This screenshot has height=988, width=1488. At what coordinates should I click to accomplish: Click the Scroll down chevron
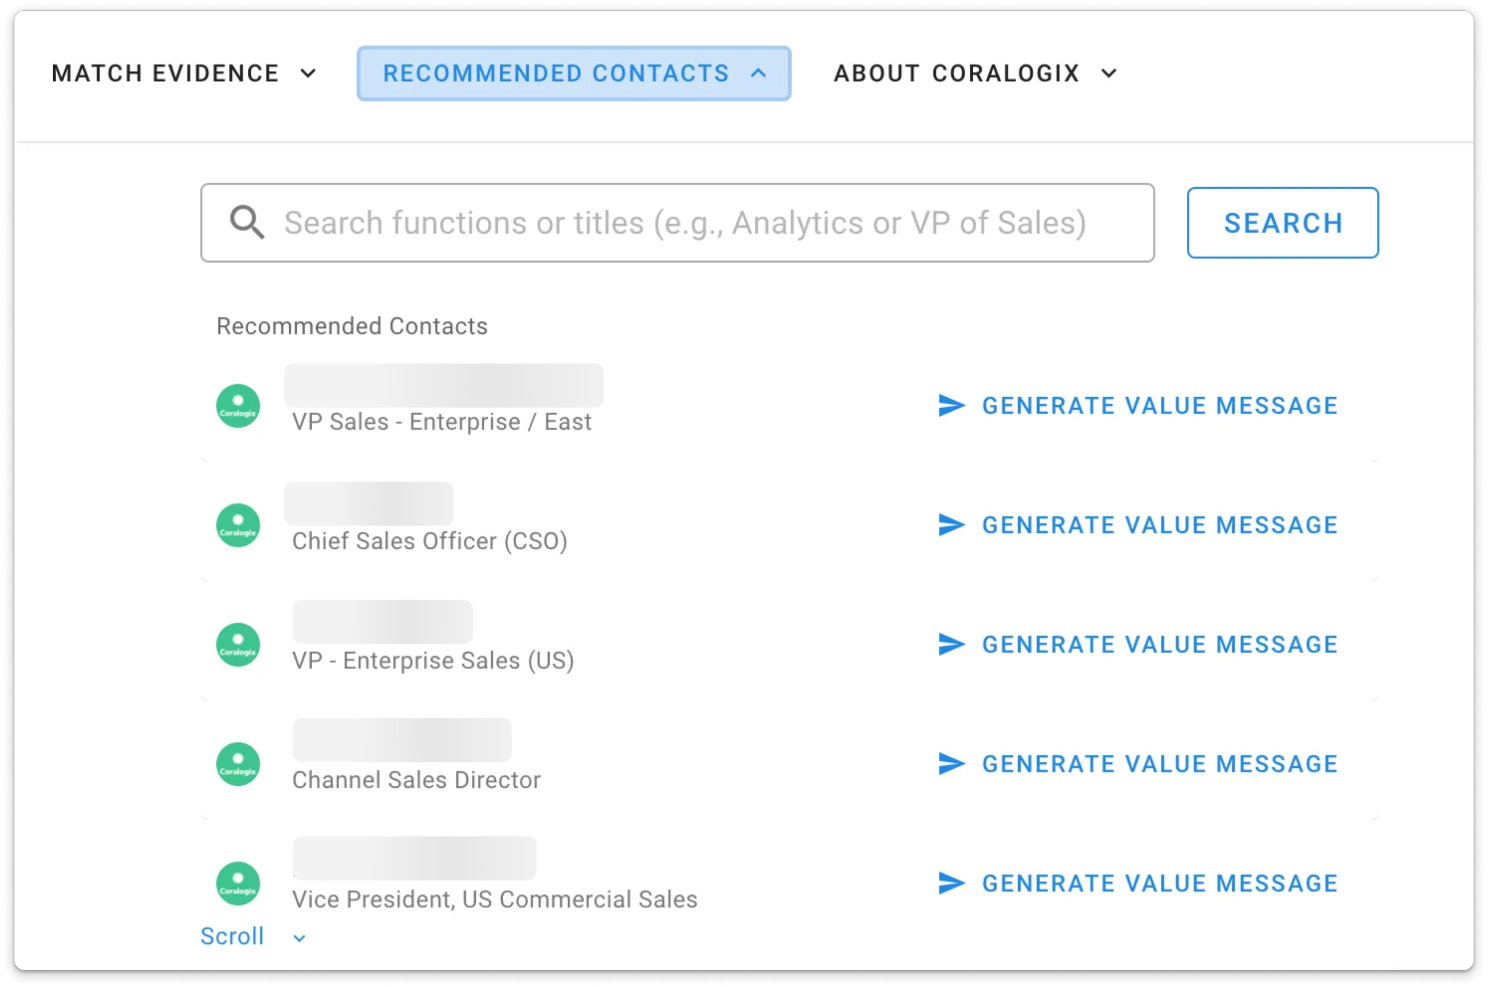[299, 938]
